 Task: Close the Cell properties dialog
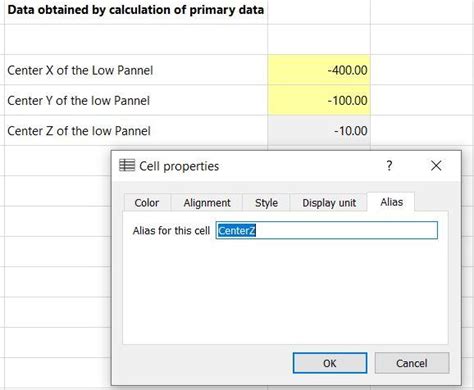(436, 165)
